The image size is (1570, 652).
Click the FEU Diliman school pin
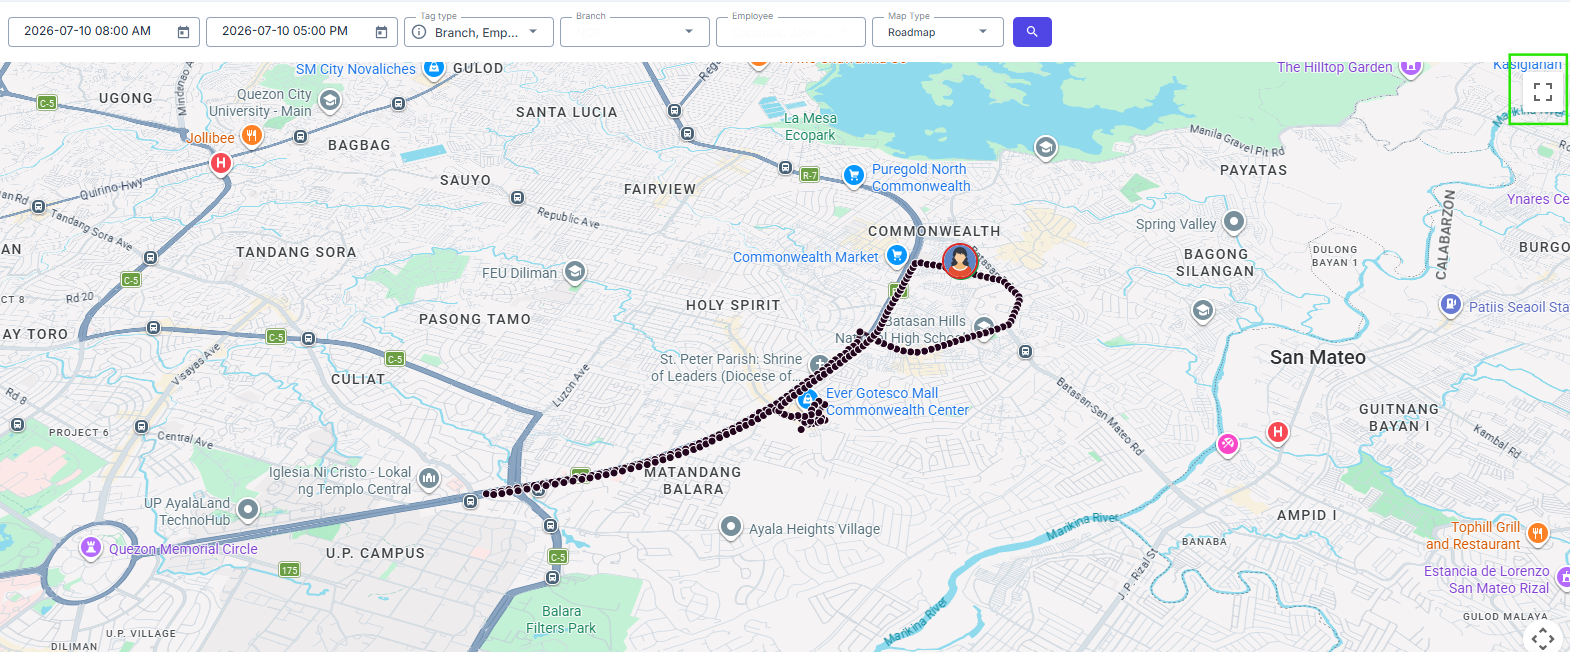(575, 271)
